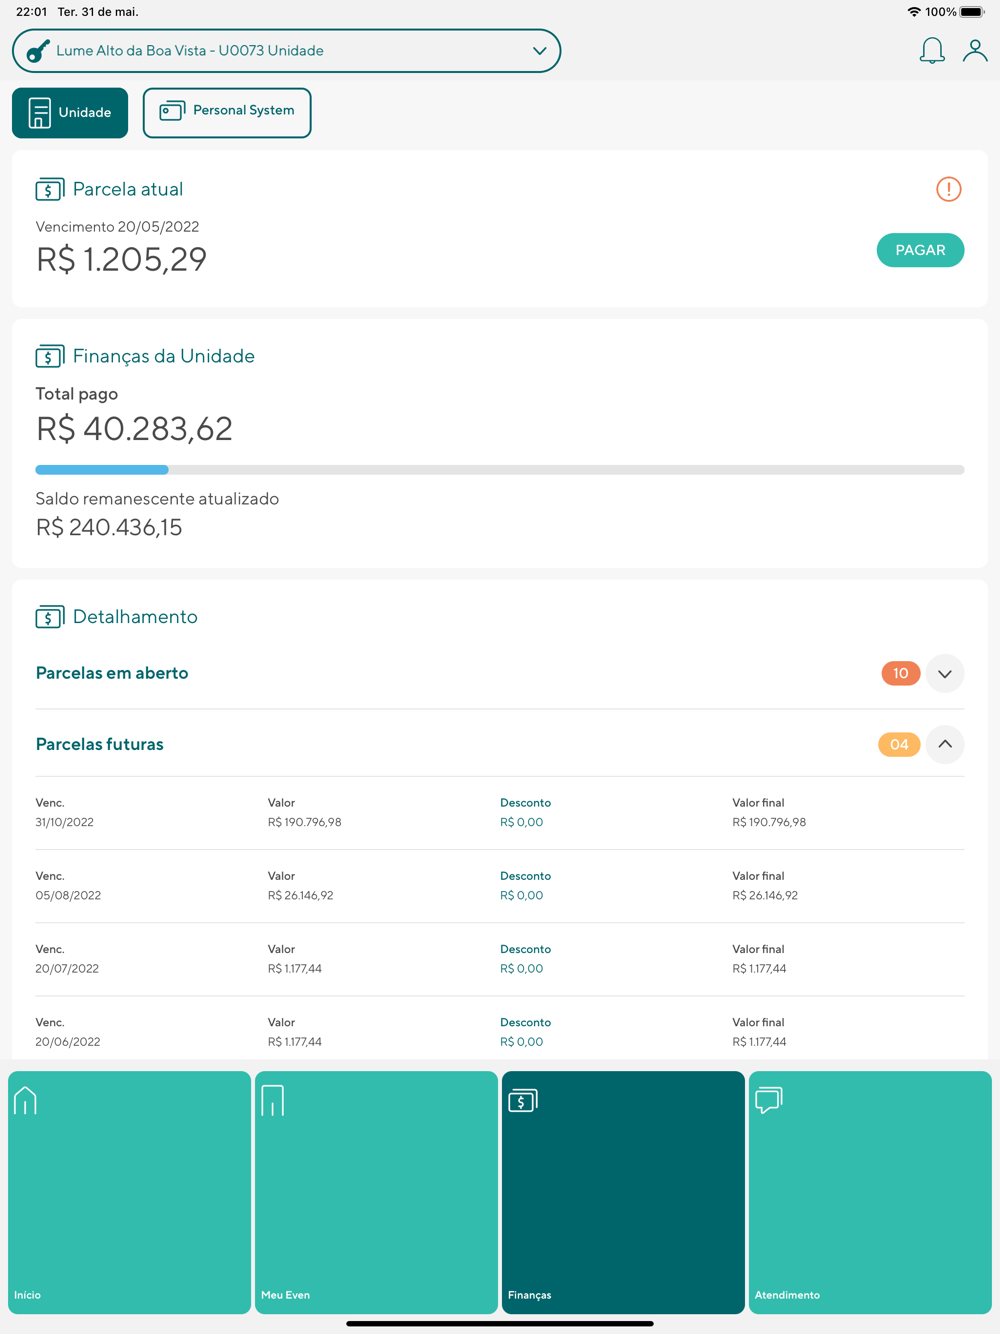Click the battery status icon
1000x1334 pixels.
pos(973,12)
